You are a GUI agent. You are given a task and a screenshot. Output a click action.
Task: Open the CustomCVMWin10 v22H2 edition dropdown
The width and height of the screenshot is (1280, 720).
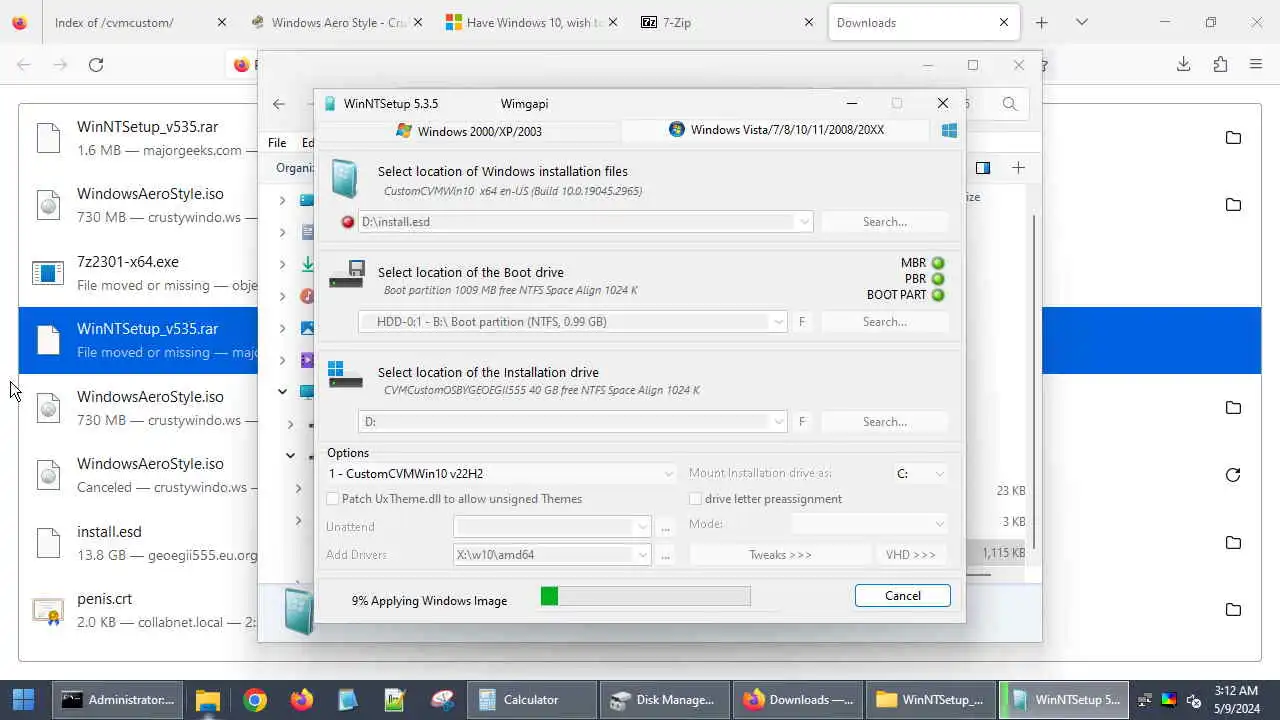(x=669, y=474)
